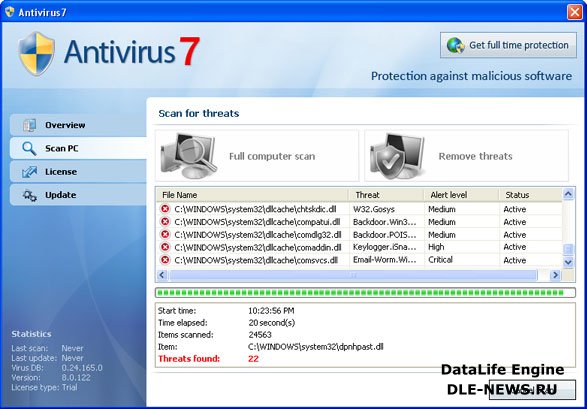Viewport: 587px width, 409px height.
Task: Select the comdlg32.dll file row
Action: (359, 234)
